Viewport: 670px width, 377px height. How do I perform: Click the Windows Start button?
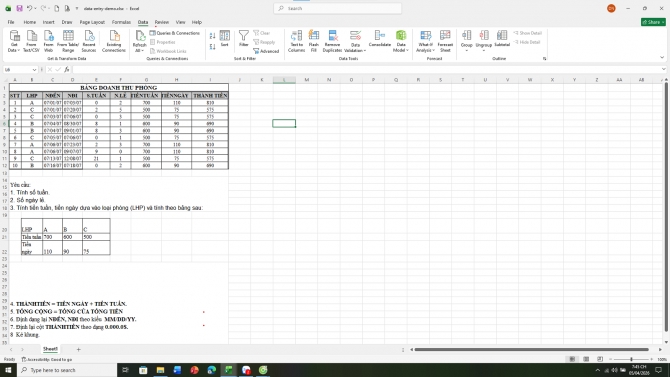pyautogui.click(x=8, y=370)
